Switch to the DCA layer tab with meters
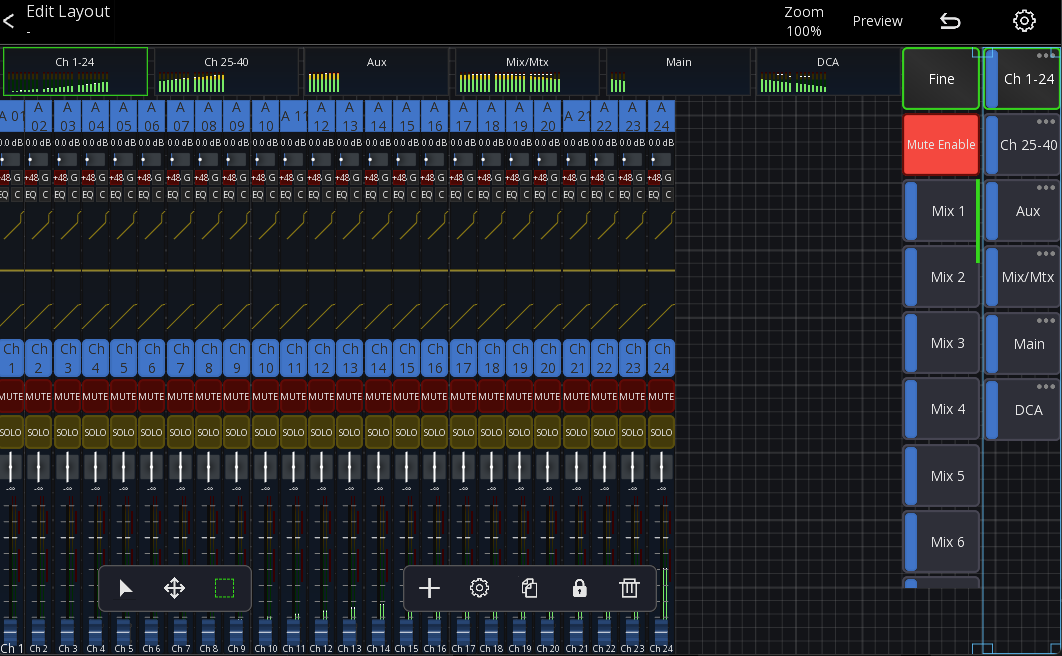The image size is (1062, 656). pos(828,72)
